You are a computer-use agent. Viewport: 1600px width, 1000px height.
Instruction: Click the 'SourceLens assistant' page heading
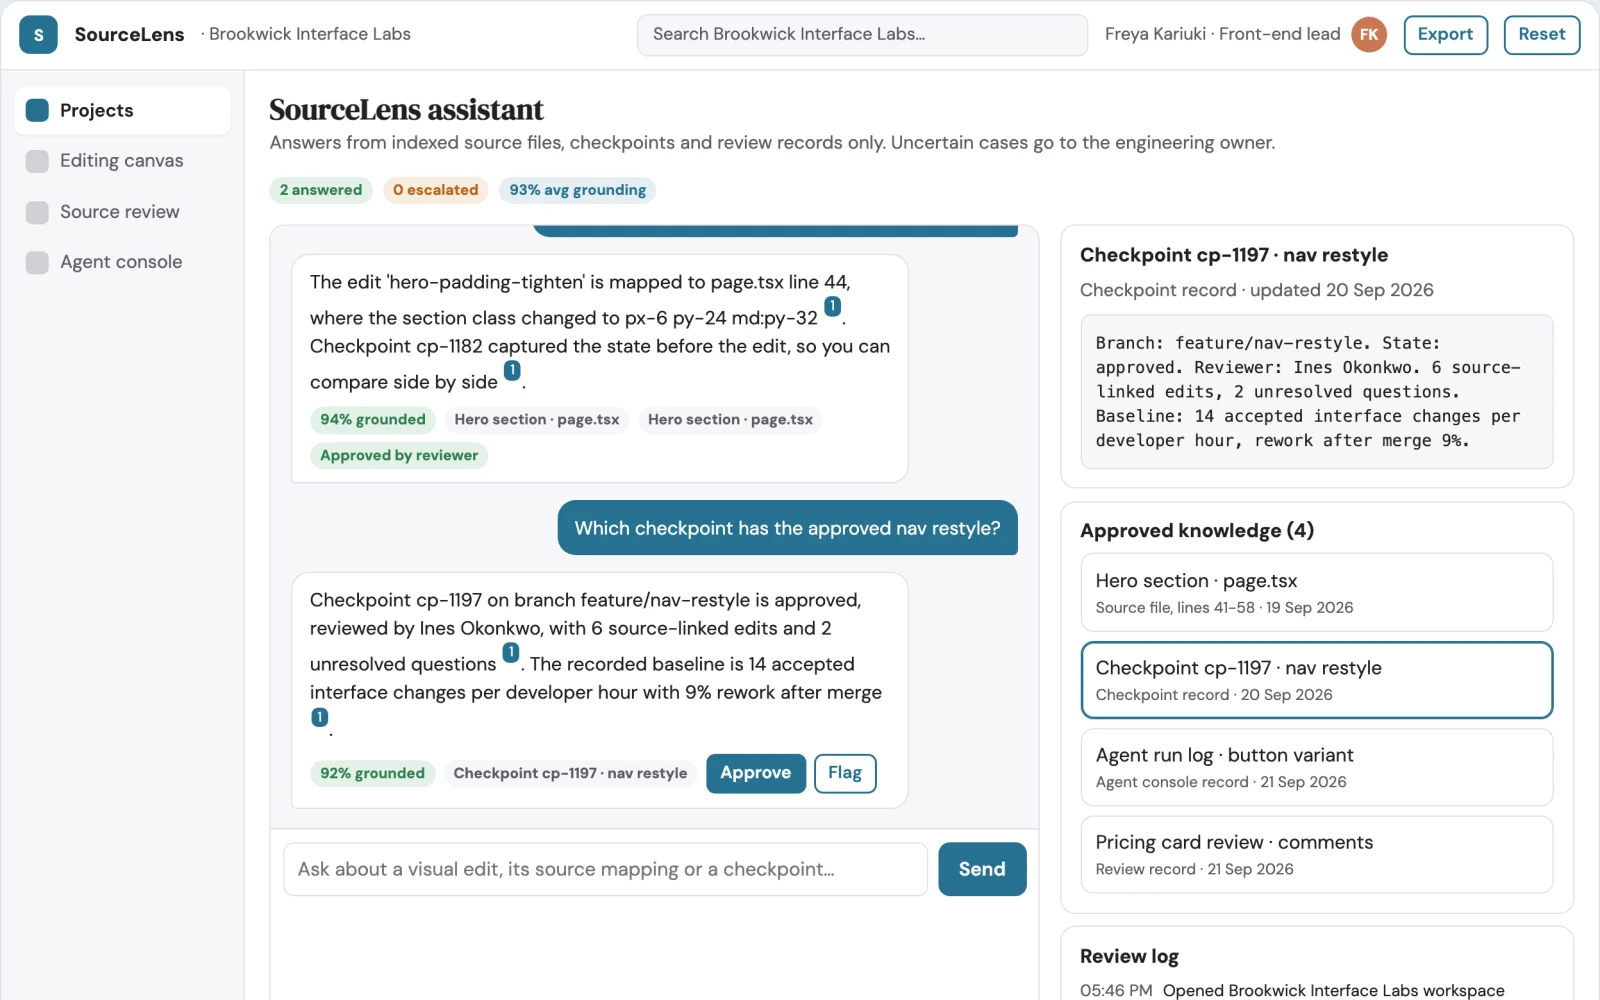[x=406, y=109]
